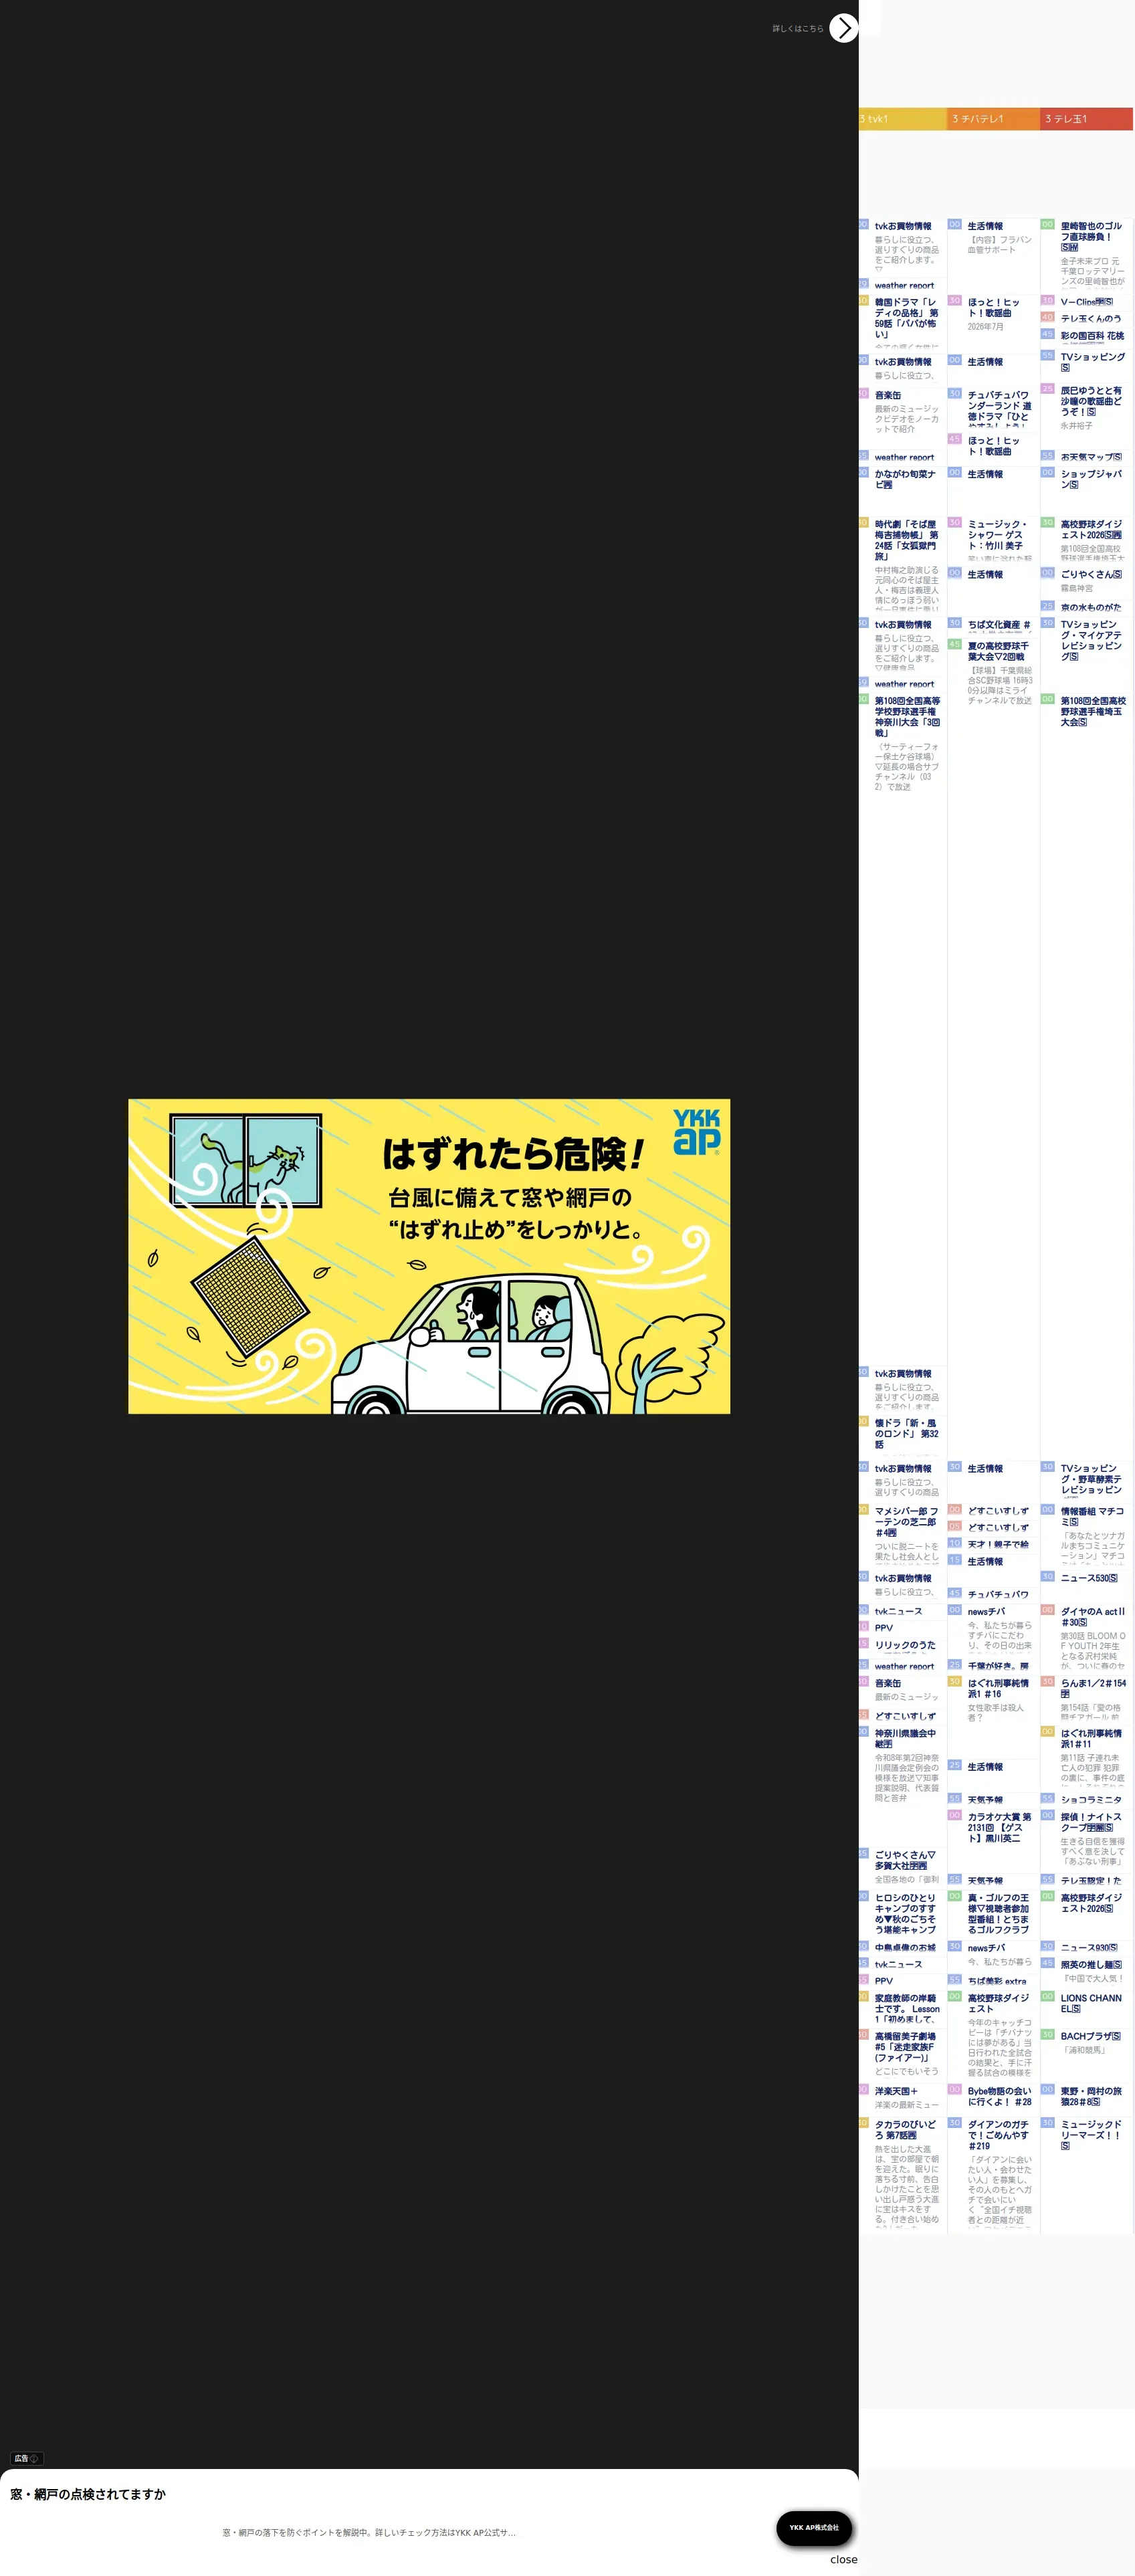Open the ショップジャパン program
This screenshot has width=1135, height=2576.
[x=1092, y=479]
